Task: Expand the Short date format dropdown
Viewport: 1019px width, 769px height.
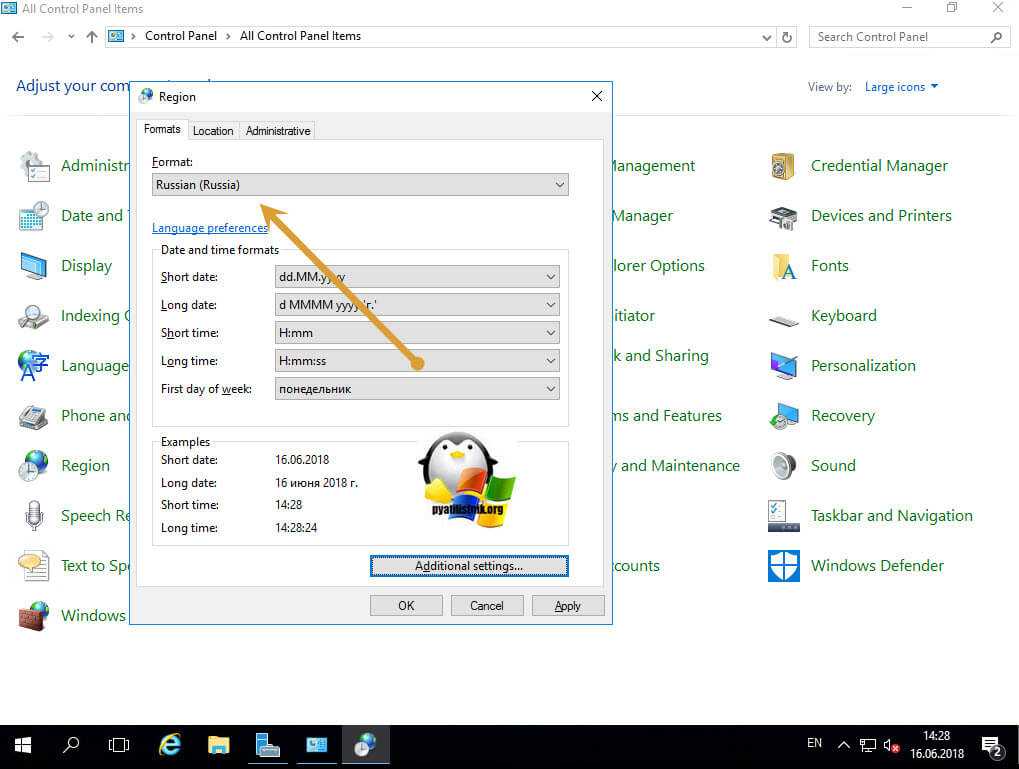Action: pyautogui.click(x=417, y=277)
